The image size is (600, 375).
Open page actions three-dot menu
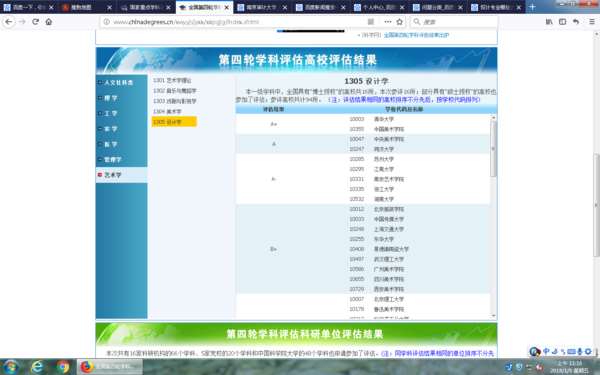click(x=388, y=22)
